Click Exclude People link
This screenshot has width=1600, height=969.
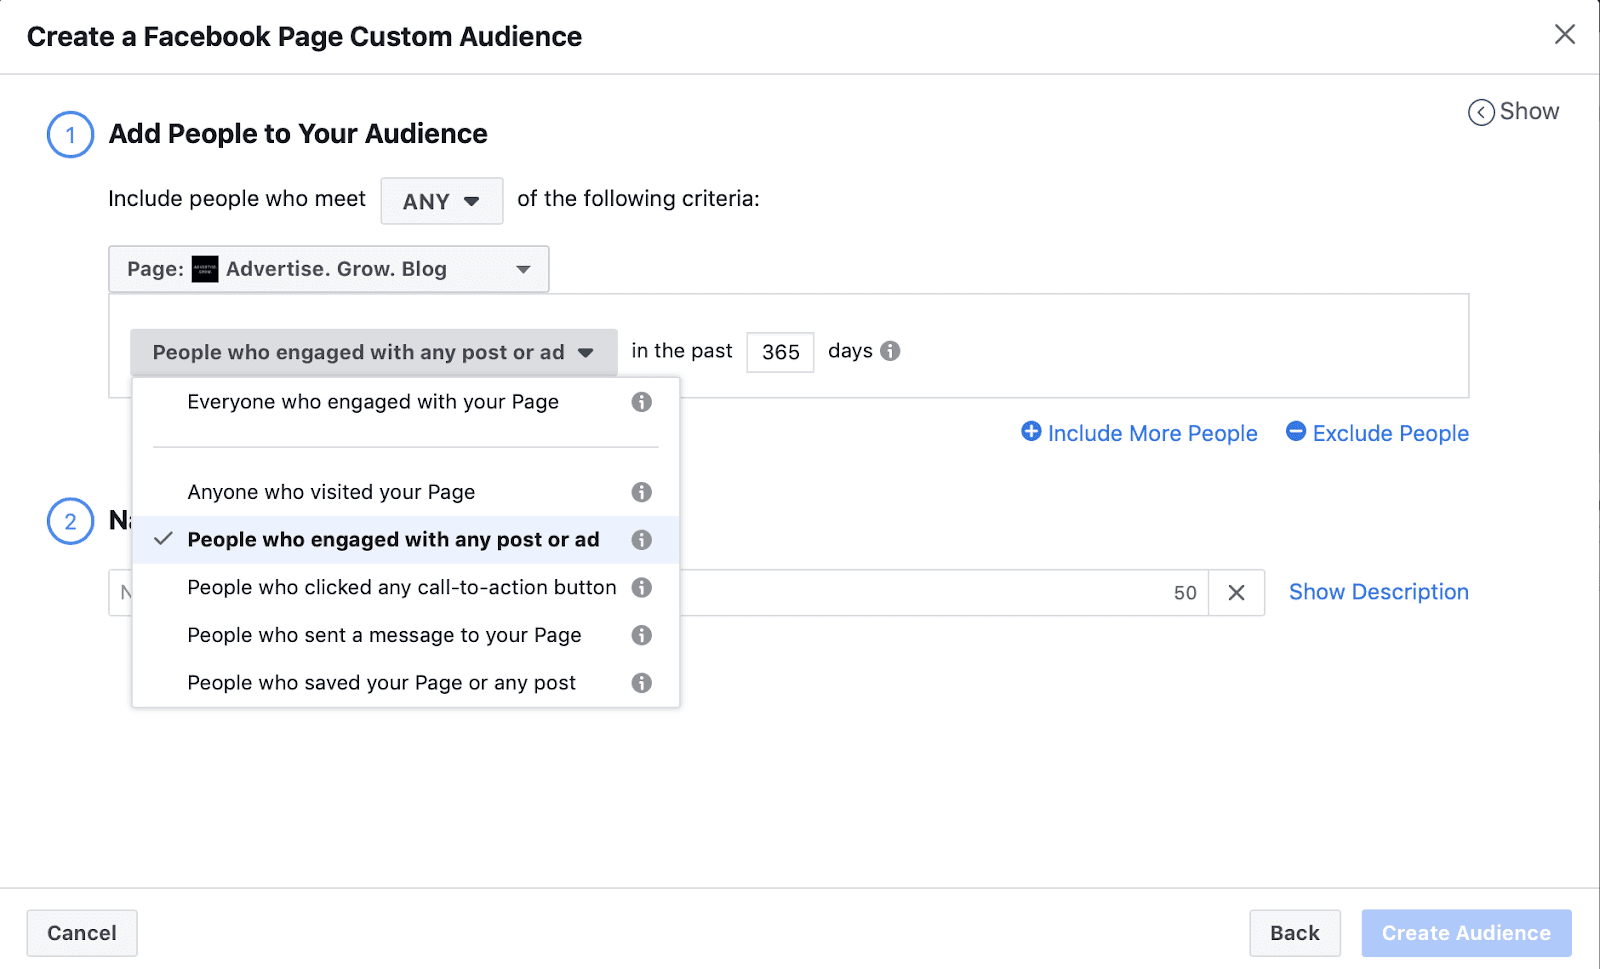[1391, 433]
